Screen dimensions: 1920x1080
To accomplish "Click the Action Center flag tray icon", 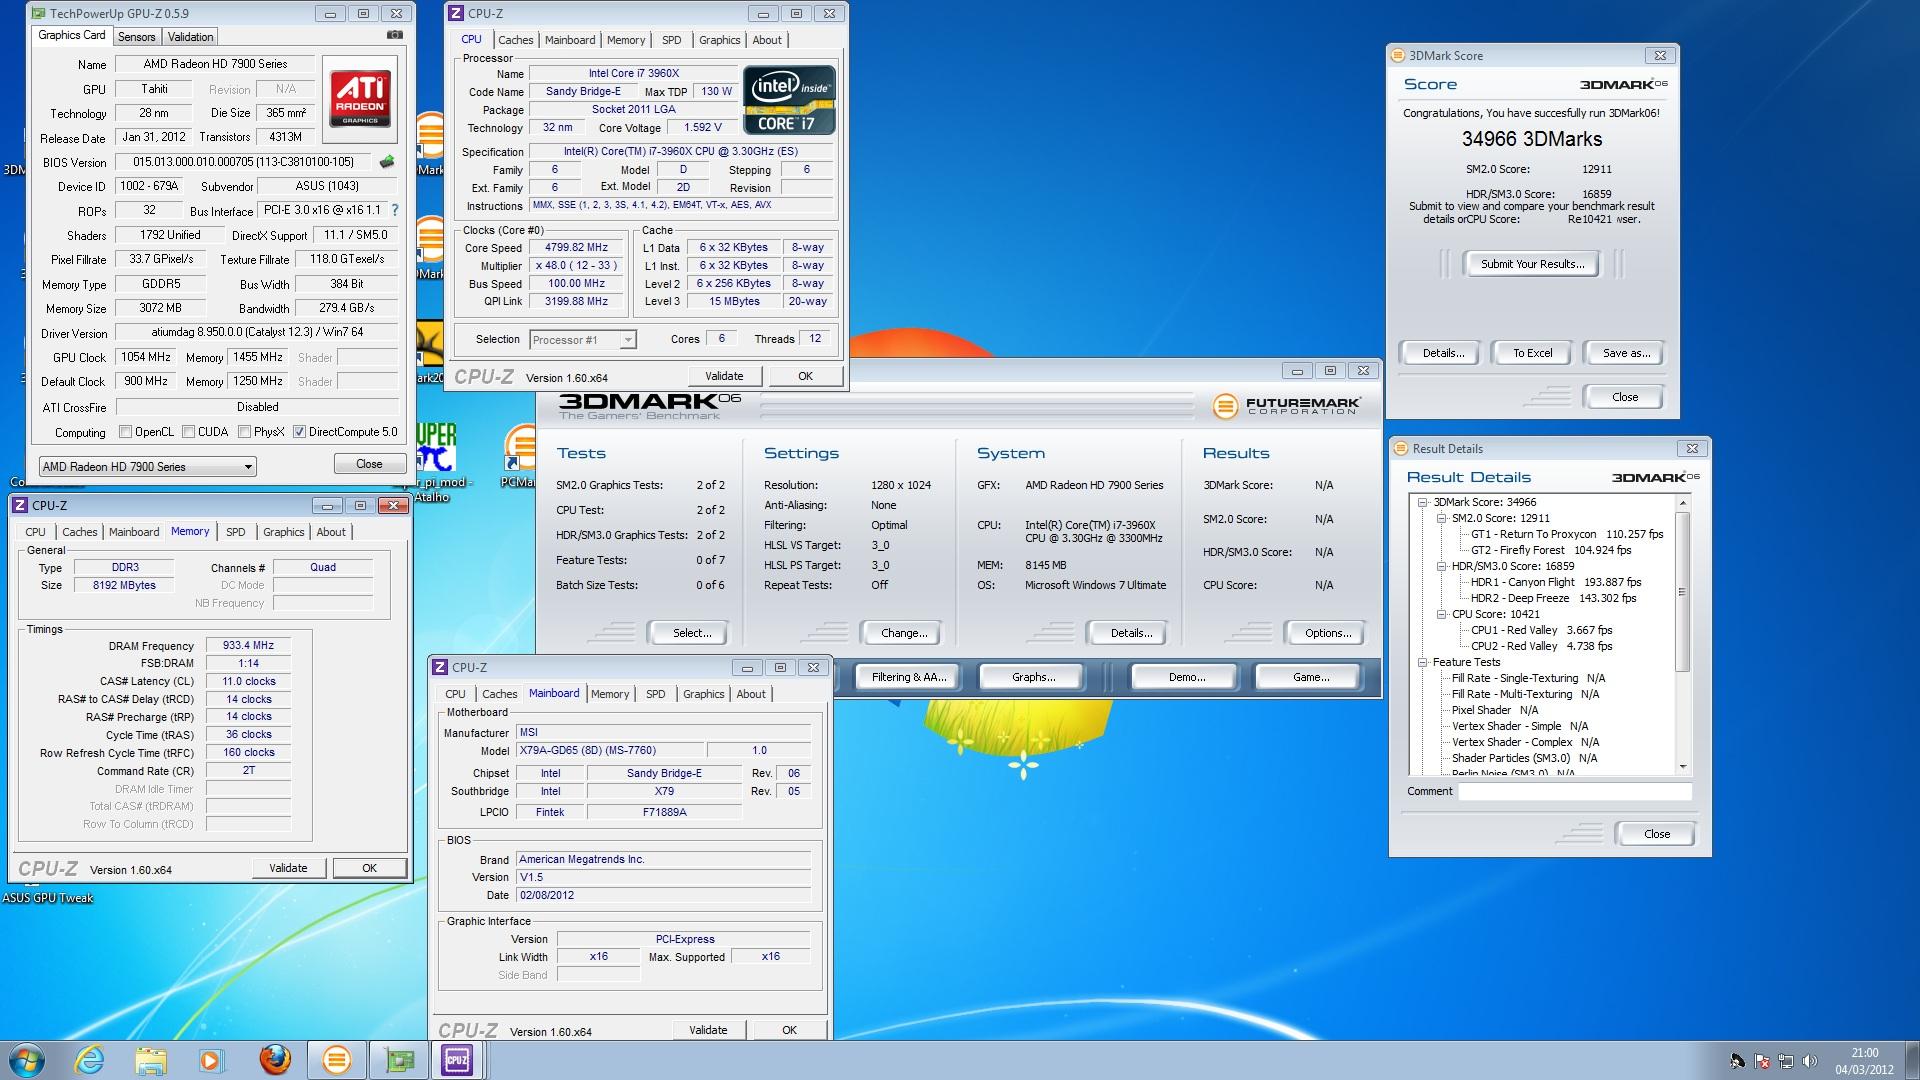I will click(1762, 1061).
